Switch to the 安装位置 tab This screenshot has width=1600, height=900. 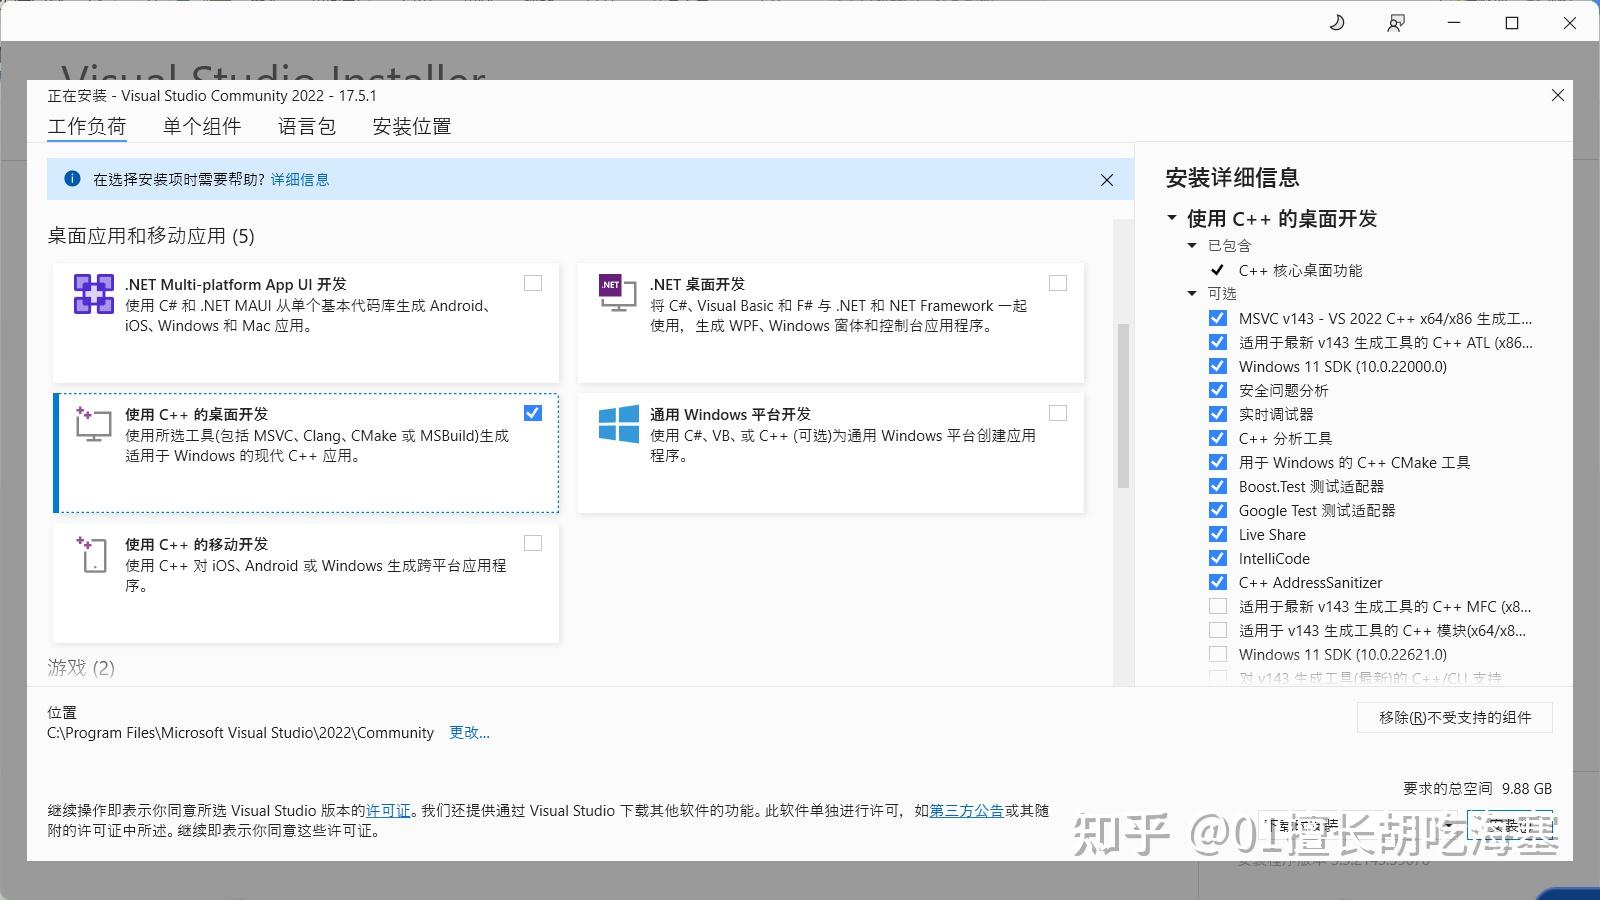pos(412,127)
